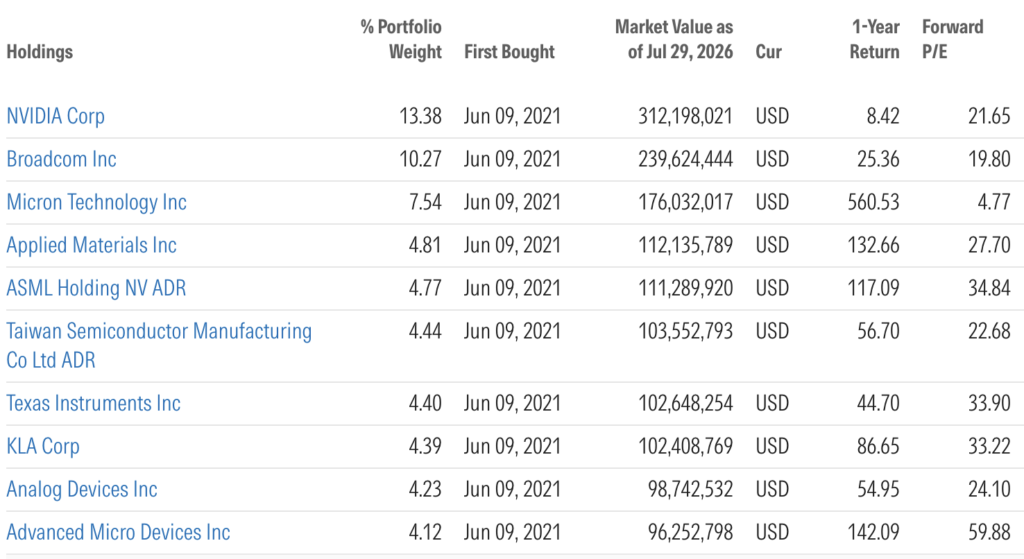Select ASML forward P/E 34.84
The height and width of the screenshot is (559, 1024).
[989, 289]
